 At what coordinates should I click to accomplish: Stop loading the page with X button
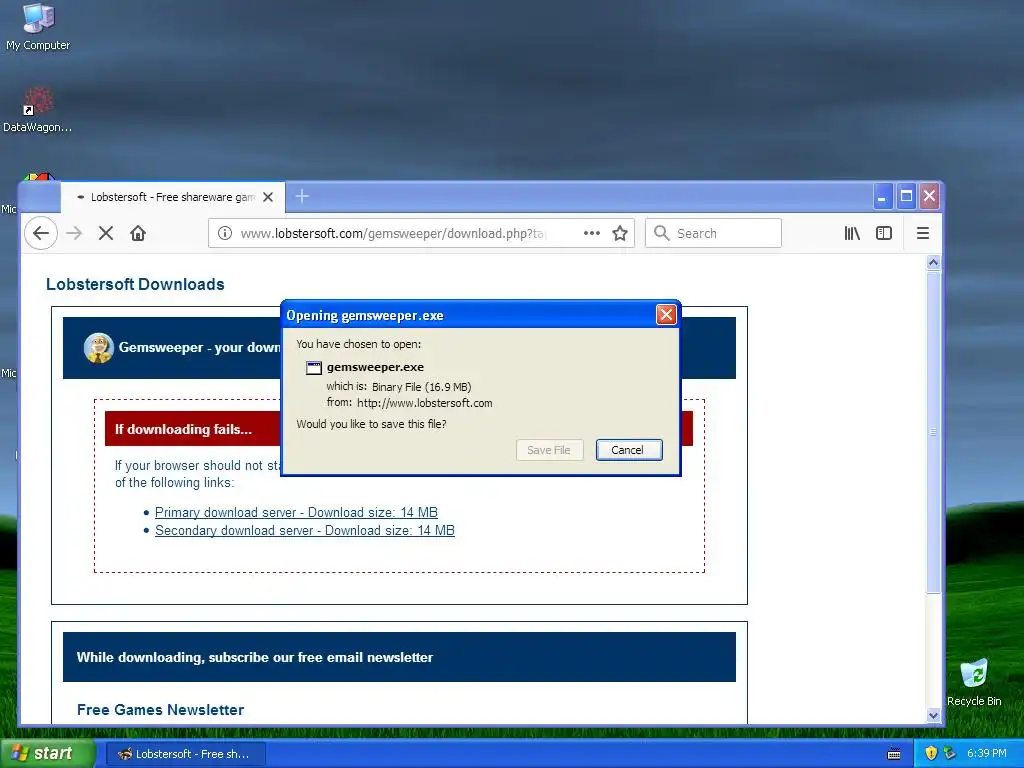coord(106,233)
